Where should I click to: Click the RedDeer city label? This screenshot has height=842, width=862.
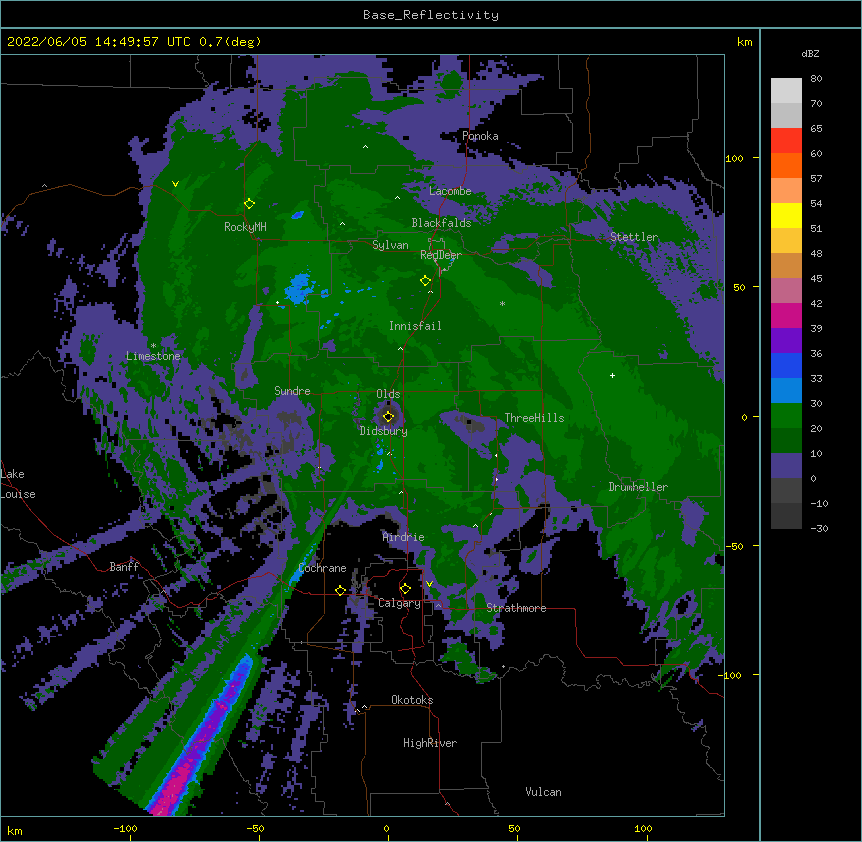[441, 255]
